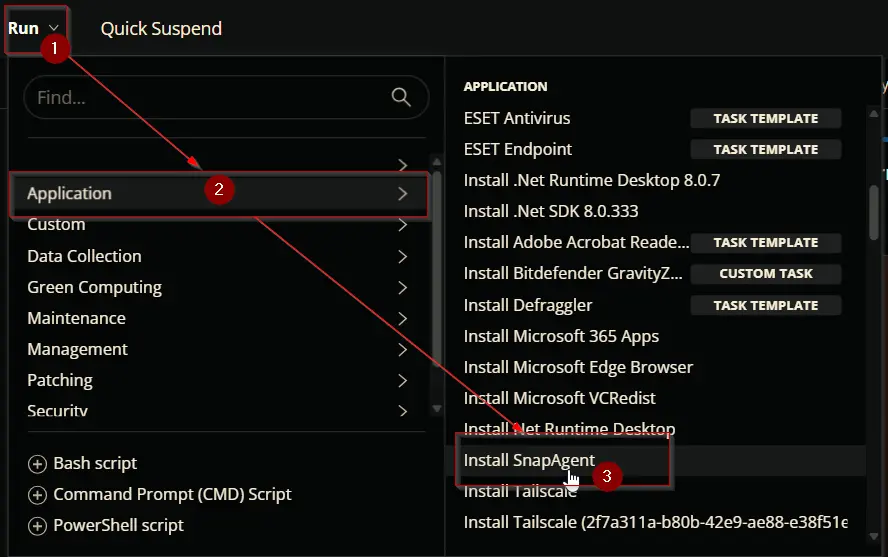Viewport: 888px width, 557px height.
Task: Select Install .Net SDK 8.0.333
Action: (x=551, y=211)
